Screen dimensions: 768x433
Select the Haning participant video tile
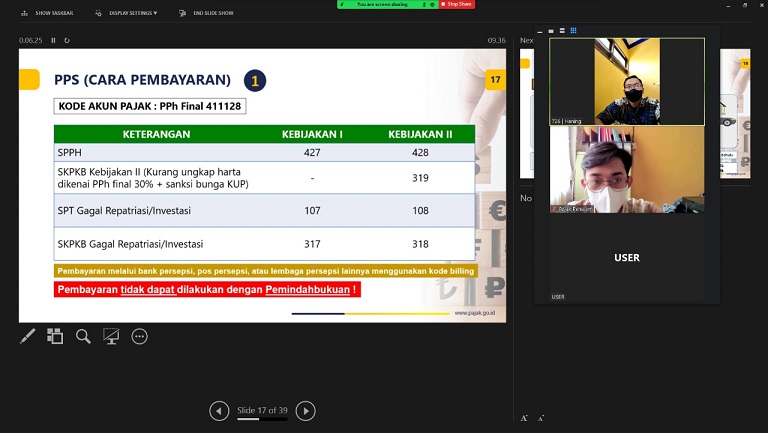(x=627, y=82)
